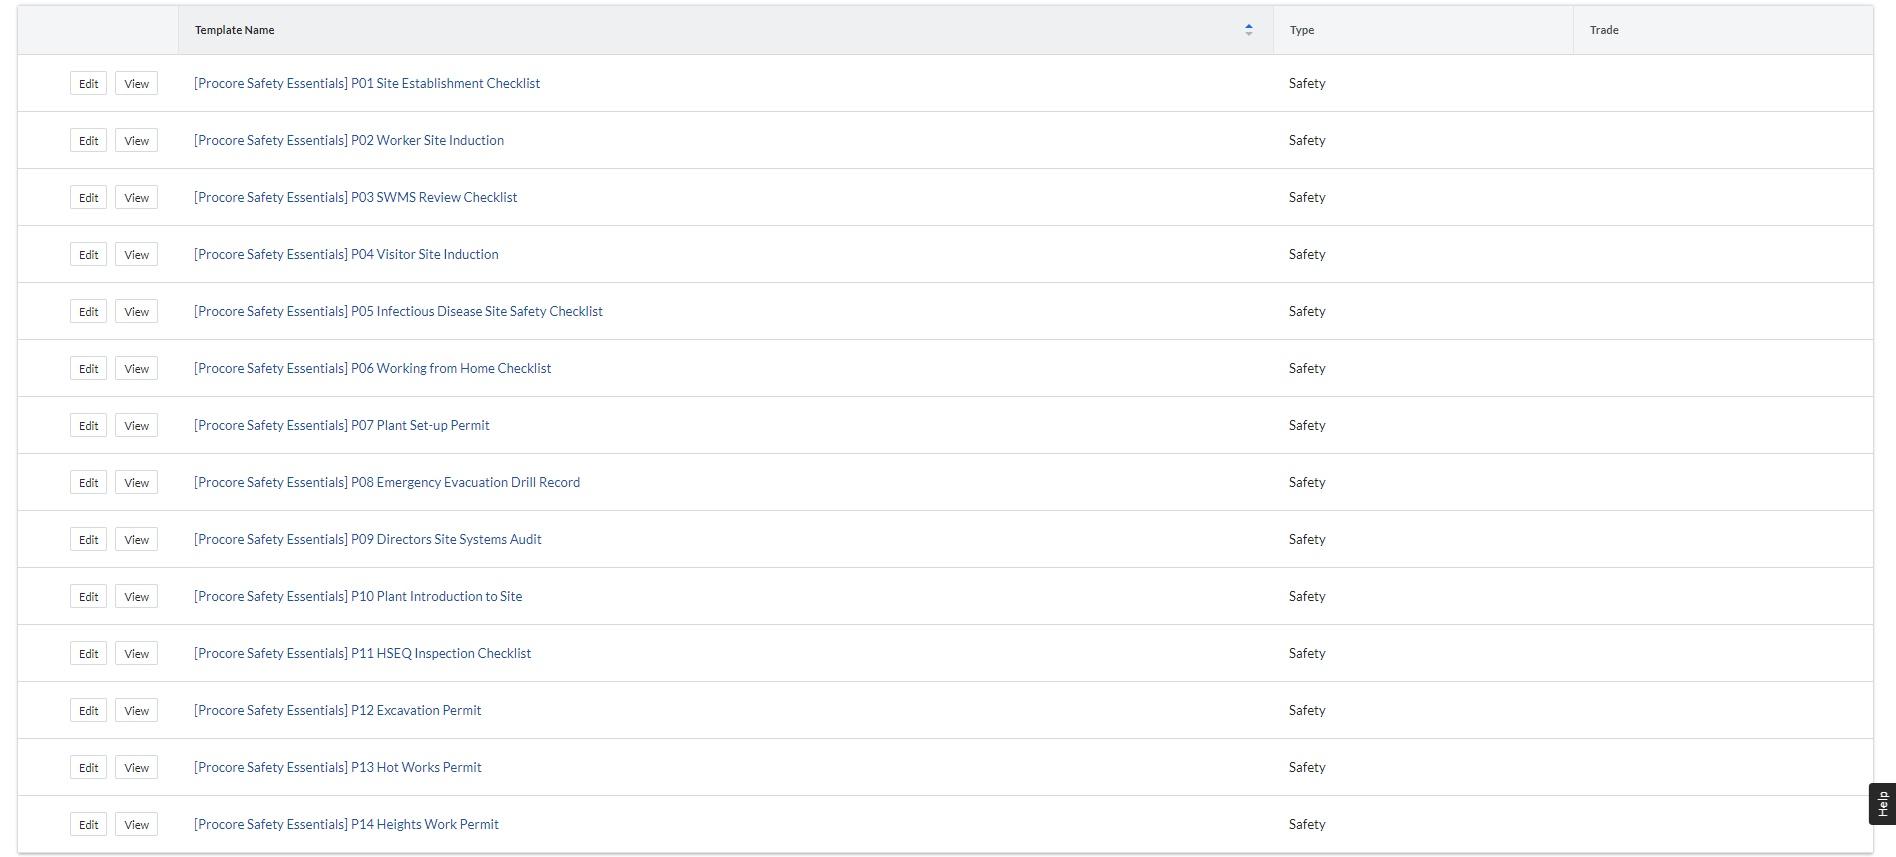The width and height of the screenshot is (1896, 857).
Task: View P05 Infectious Disease Site Safety Checklist
Action: coord(136,311)
